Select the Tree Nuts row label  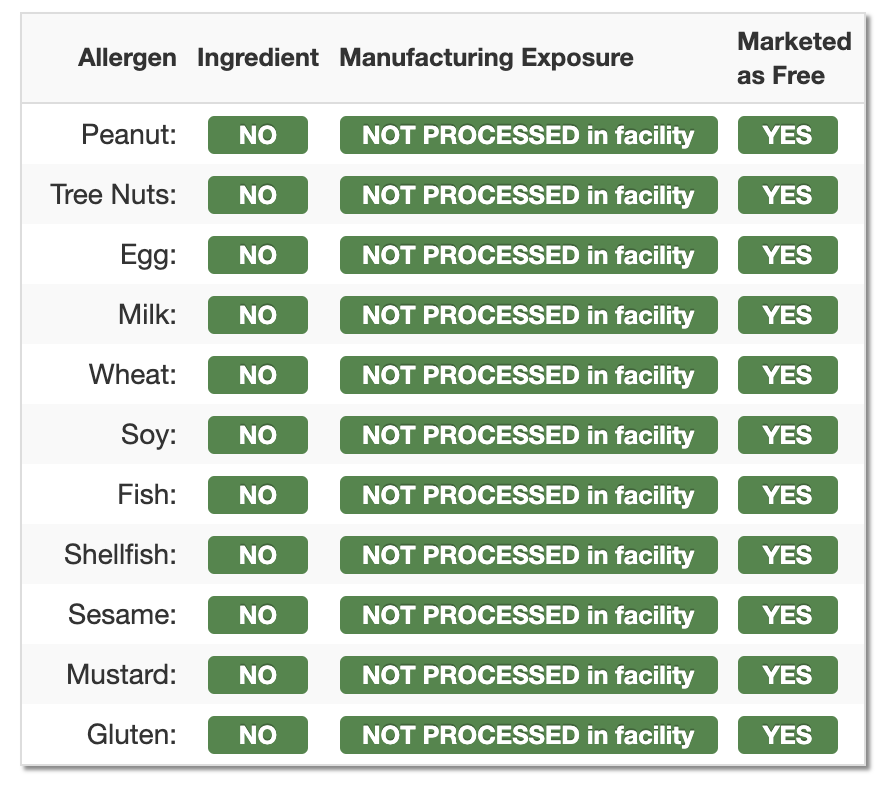click(113, 195)
